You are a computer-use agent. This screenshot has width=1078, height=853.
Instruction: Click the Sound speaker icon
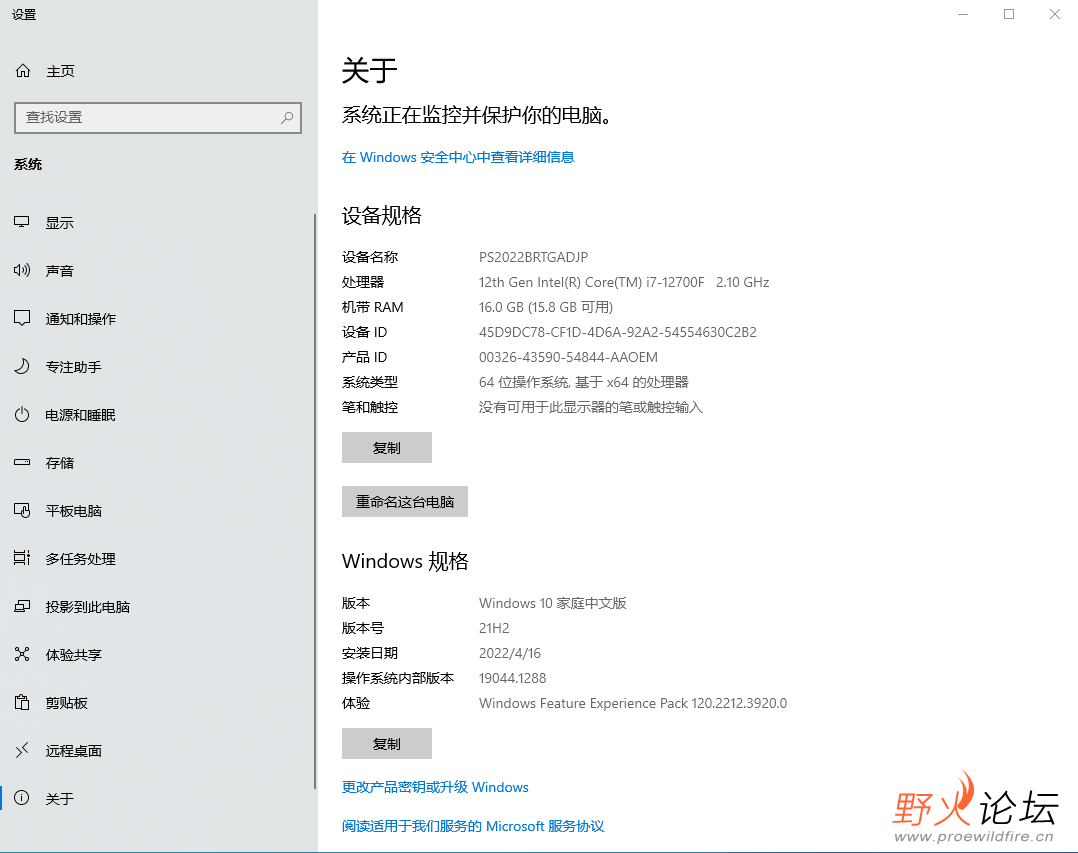point(22,270)
